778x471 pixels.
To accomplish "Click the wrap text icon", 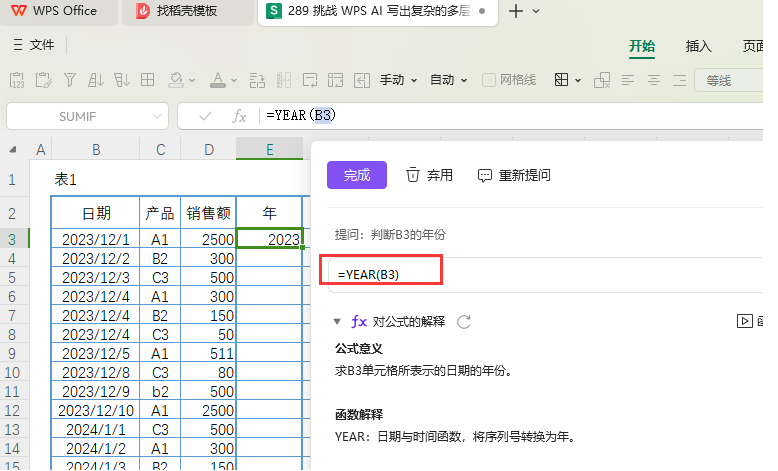I will 310,80.
